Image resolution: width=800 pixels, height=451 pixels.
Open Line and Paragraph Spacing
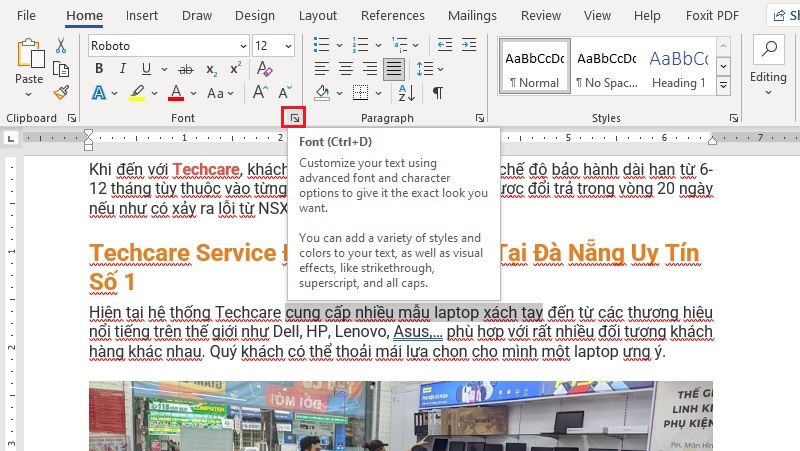pos(425,68)
